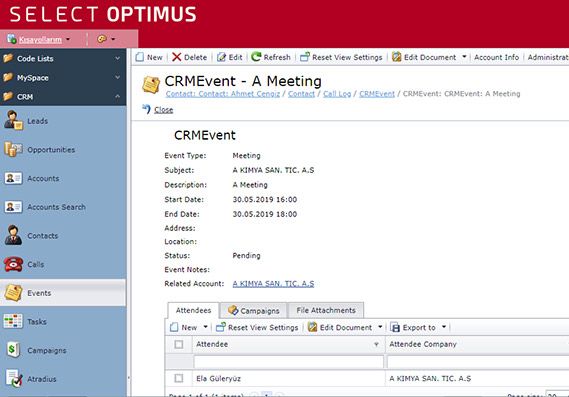Viewport: 569px width, 397px height.
Task: Open Leads from the CRM sidebar
Action: [x=37, y=121]
